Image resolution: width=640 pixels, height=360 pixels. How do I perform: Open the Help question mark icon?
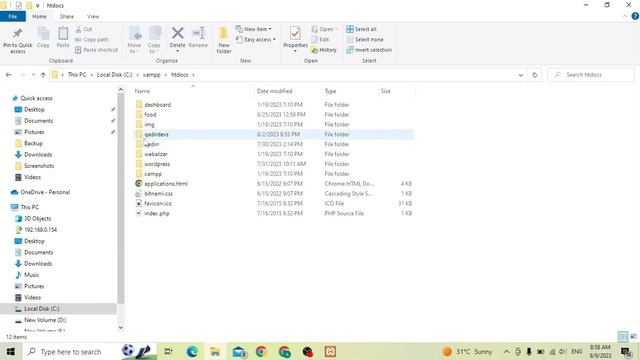point(635,16)
